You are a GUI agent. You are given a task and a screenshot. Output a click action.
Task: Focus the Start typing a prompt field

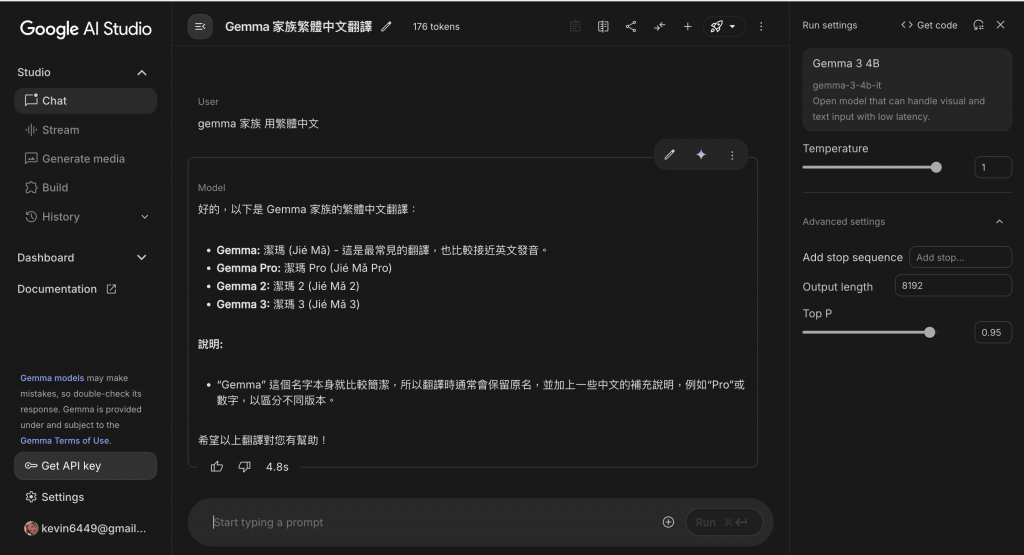pyautogui.click(x=431, y=522)
